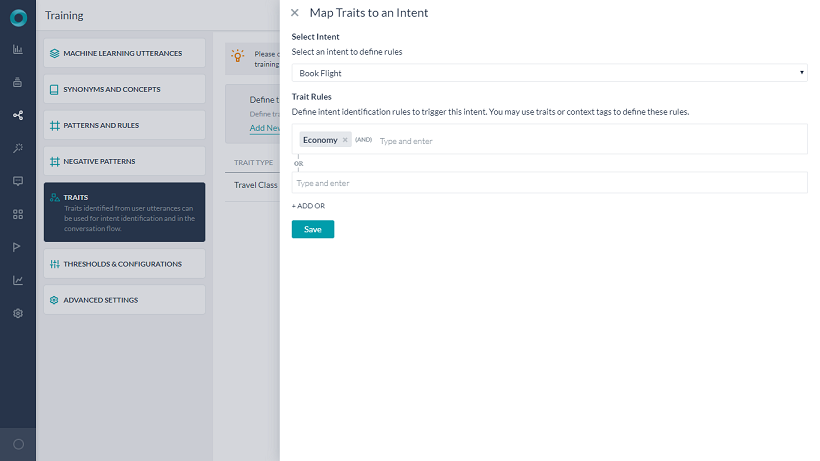Open Thresholds & Configurations section
The width and height of the screenshot is (820, 461).
point(124,263)
